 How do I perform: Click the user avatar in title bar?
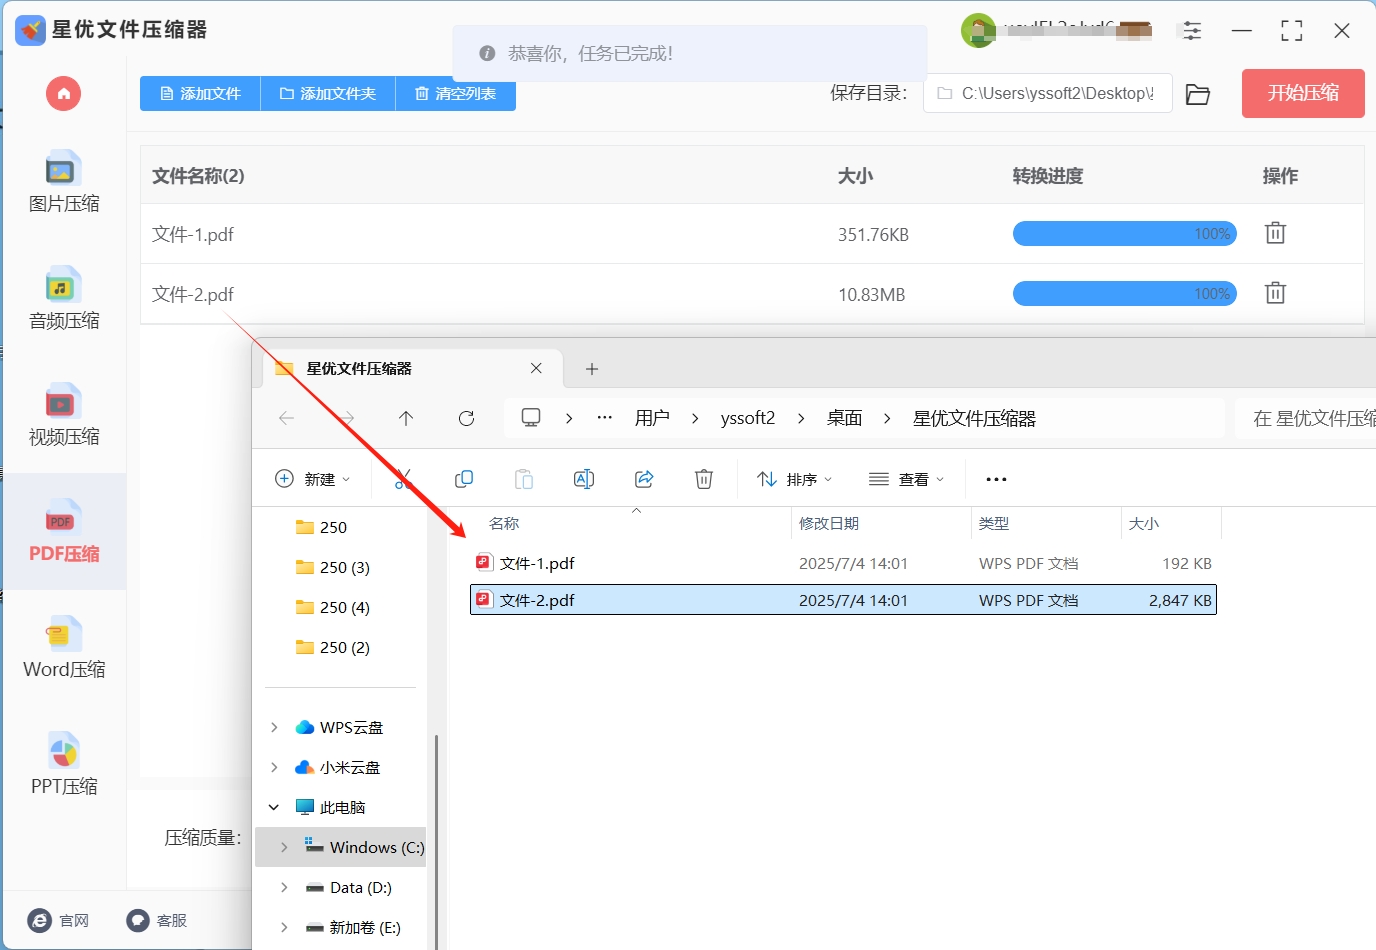978,31
